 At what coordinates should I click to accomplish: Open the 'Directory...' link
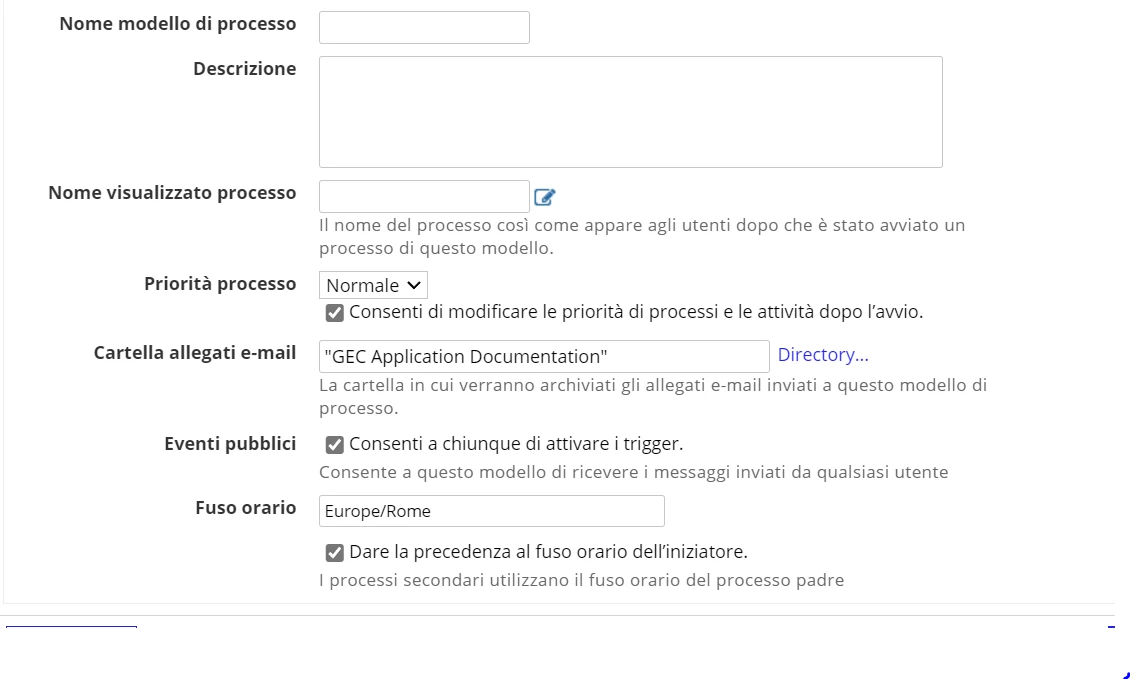pyautogui.click(x=823, y=355)
